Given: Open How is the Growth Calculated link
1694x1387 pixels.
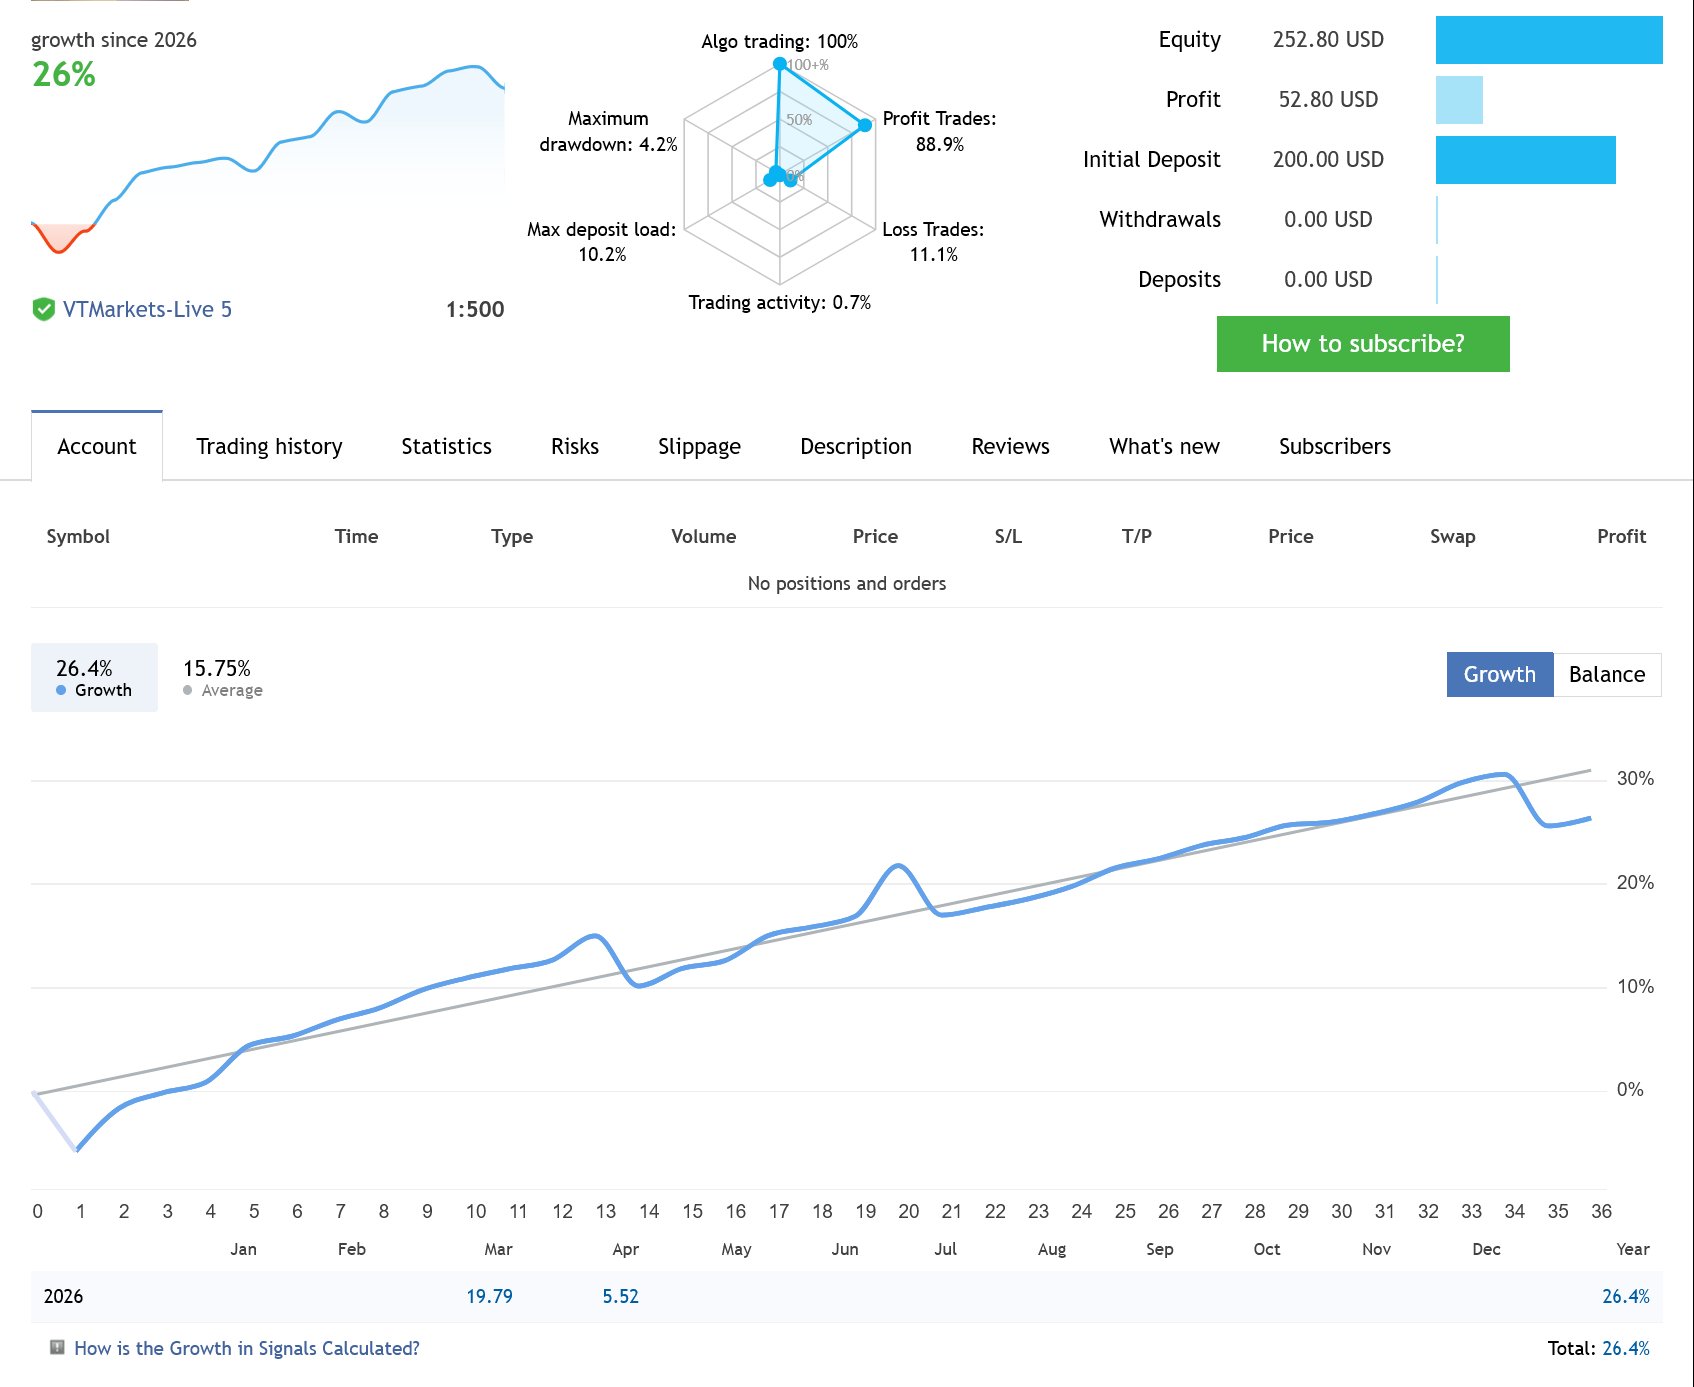Looking at the screenshot, I should click(x=246, y=1348).
